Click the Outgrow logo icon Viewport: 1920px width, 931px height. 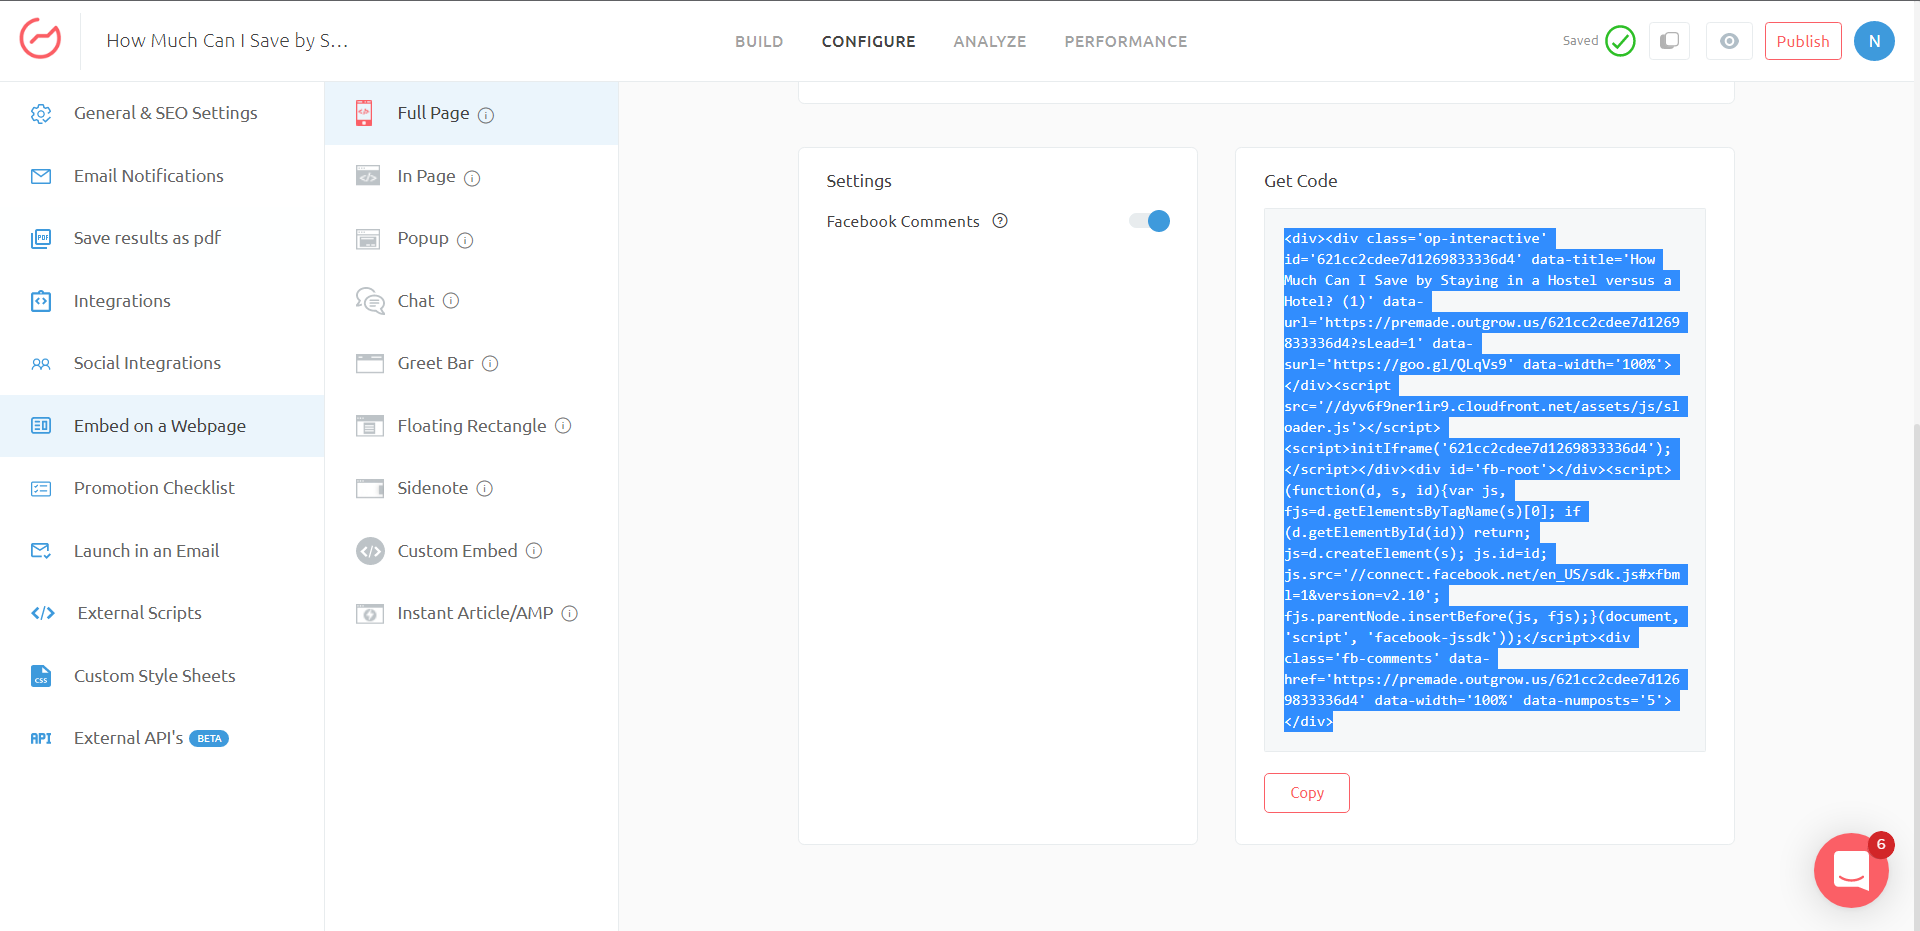pos(40,40)
